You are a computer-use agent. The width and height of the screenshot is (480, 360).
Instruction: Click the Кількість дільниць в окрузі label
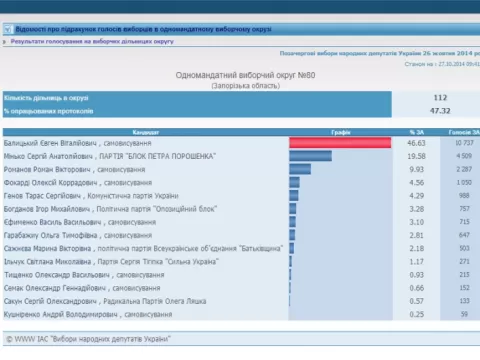coord(46,98)
